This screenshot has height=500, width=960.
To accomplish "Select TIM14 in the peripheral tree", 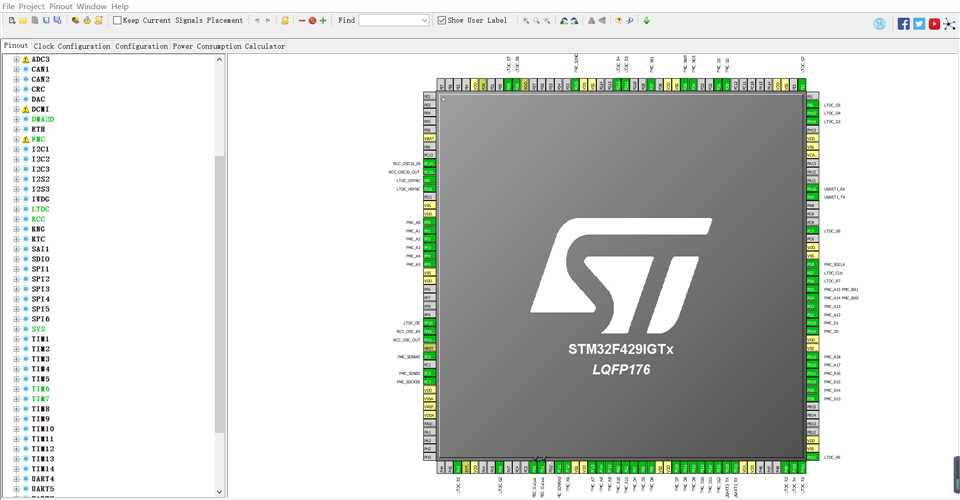I will coord(43,469).
